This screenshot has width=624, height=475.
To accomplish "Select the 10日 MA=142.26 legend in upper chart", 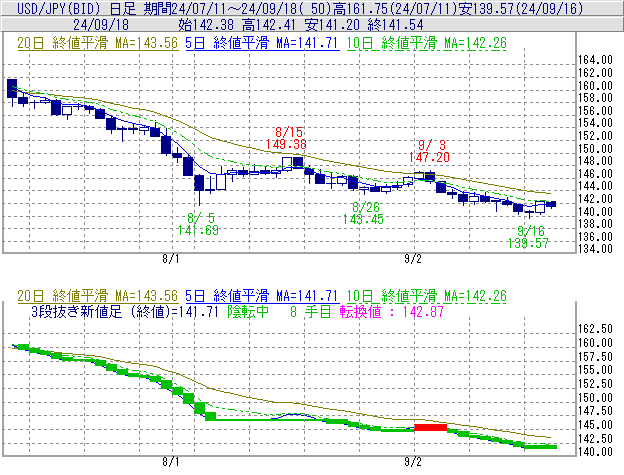I will click(x=427, y=43).
